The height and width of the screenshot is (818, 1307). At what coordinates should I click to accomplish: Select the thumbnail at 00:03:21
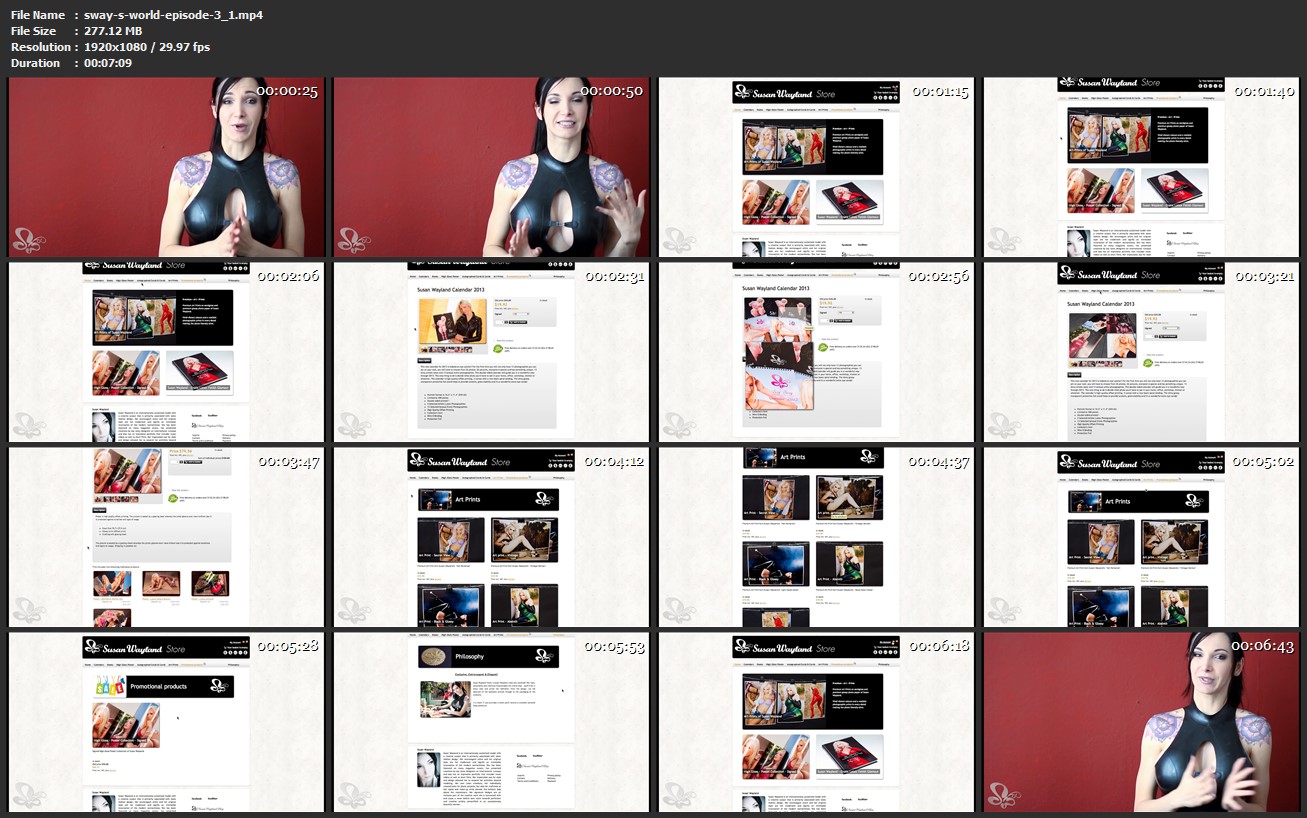(x=1140, y=352)
